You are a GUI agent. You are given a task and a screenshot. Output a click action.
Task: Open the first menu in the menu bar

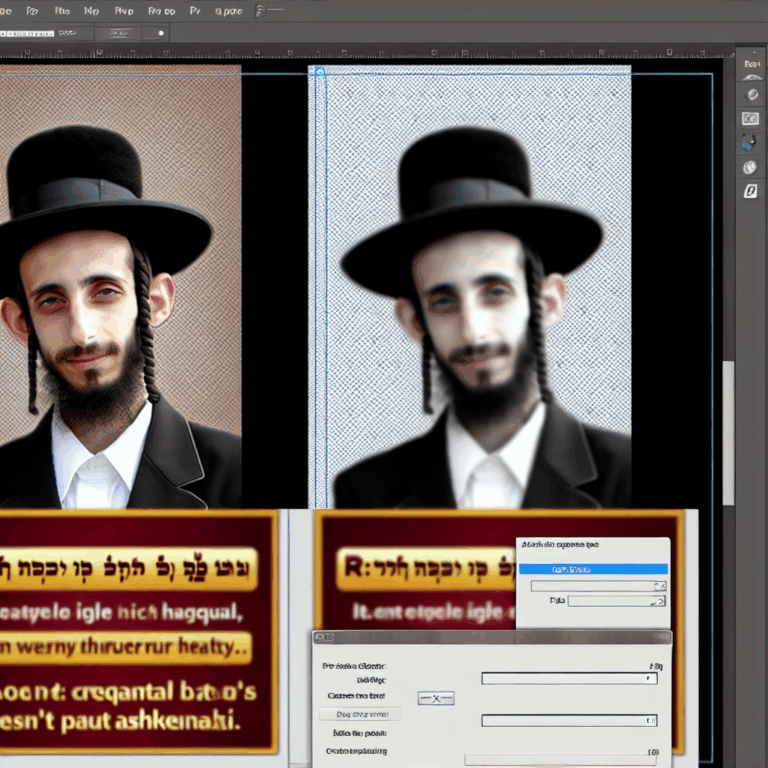(x=8, y=11)
